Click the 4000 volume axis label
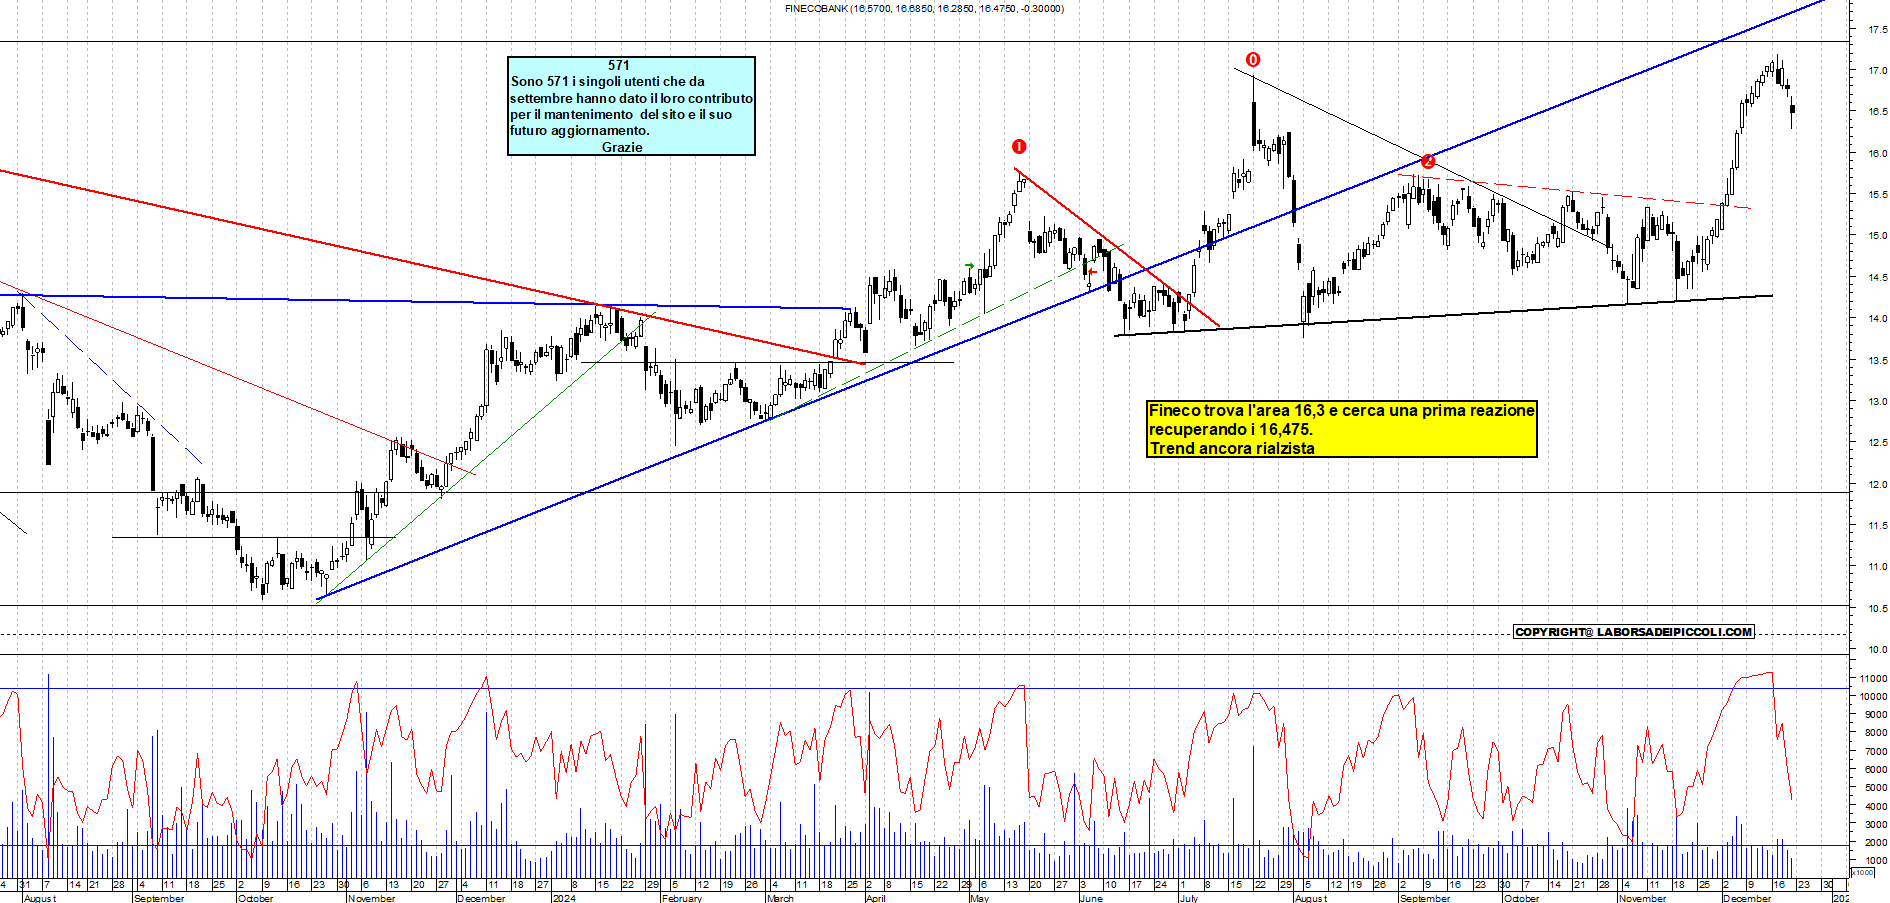This screenshot has width=1890, height=903. [x=1876, y=806]
